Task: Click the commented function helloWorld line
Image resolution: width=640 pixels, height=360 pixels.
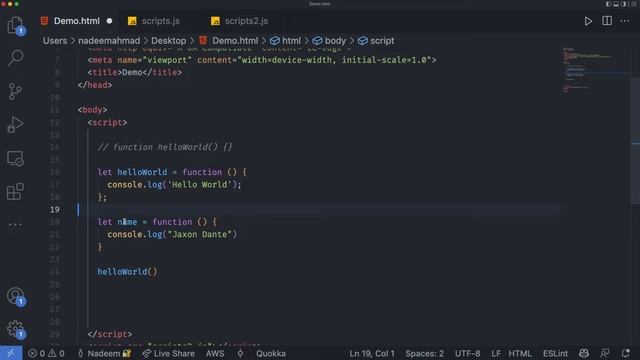Action: tap(164, 147)
